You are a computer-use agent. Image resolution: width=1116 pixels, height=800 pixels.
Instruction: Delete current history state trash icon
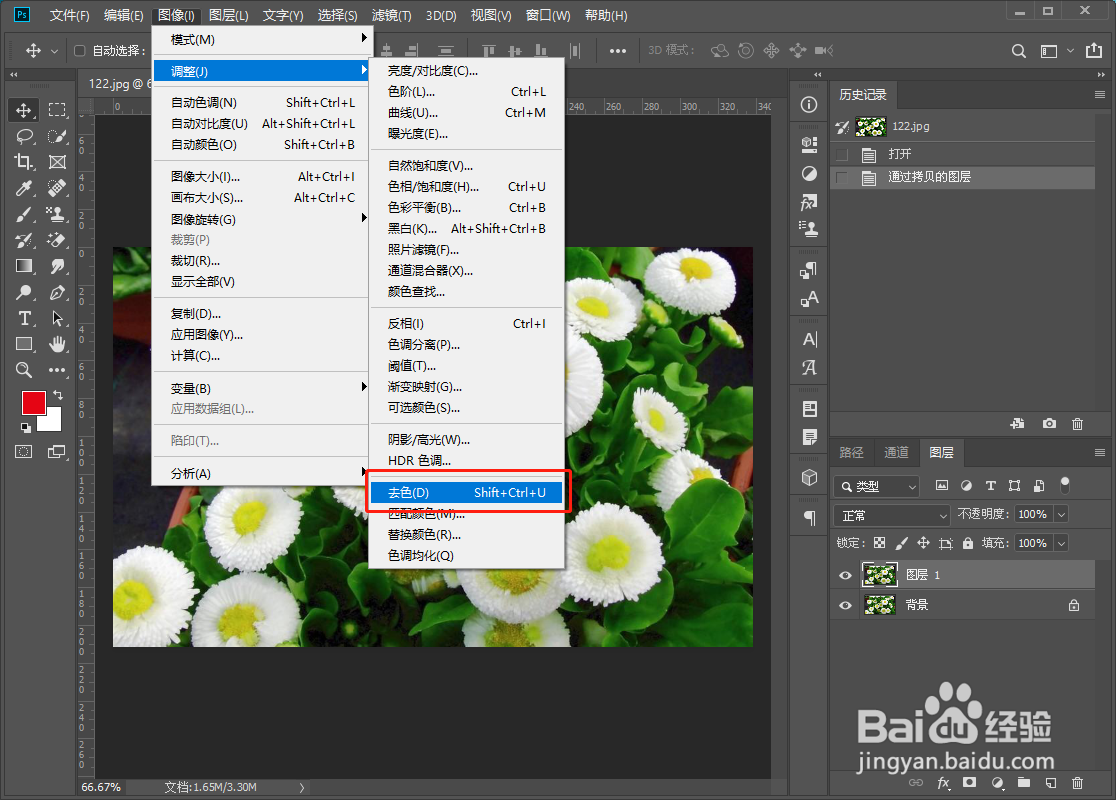point(1078,423)
